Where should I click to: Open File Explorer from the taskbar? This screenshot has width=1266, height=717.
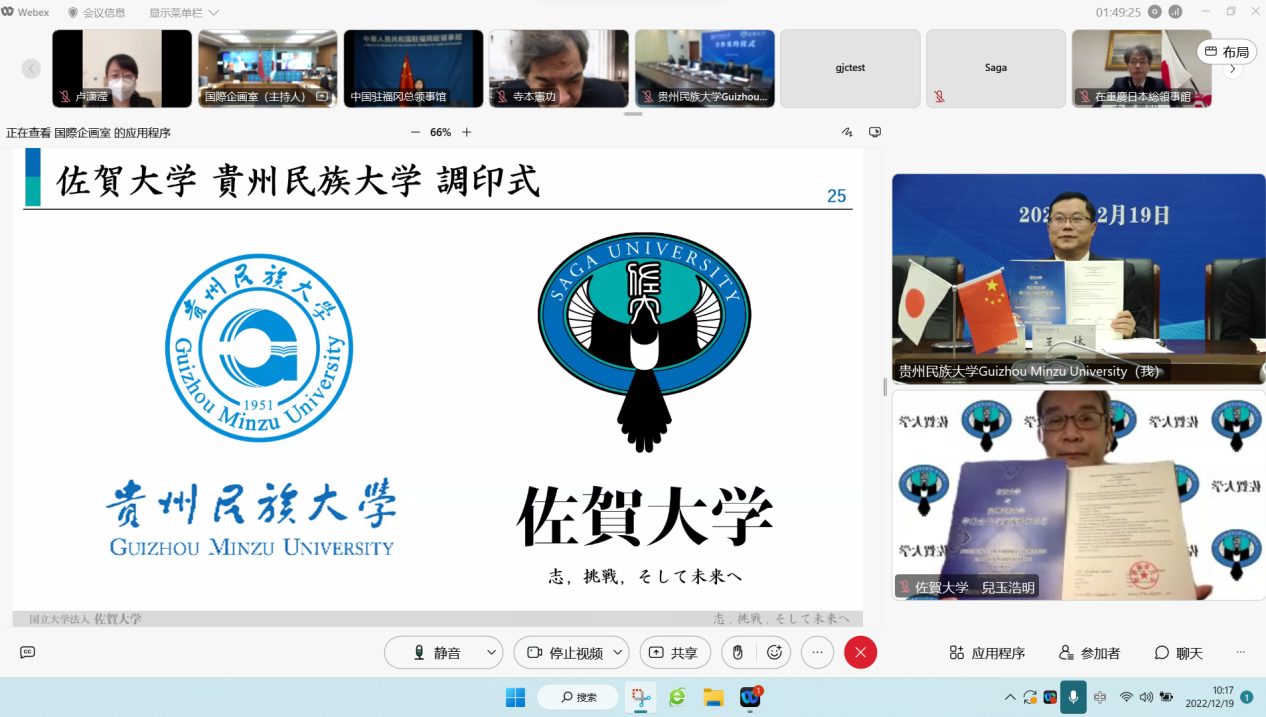[x=713, y=697]
